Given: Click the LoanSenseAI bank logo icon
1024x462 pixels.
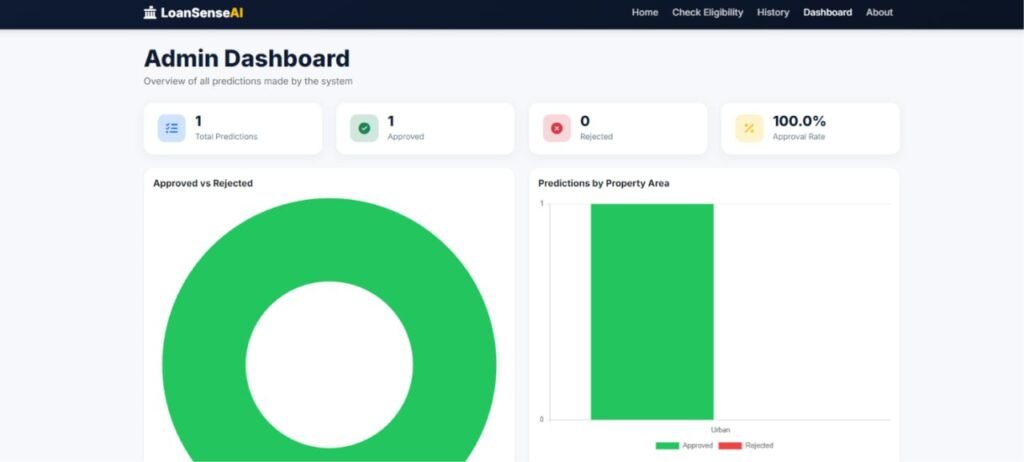Looking at the screenshot, I should coord(150,12).
